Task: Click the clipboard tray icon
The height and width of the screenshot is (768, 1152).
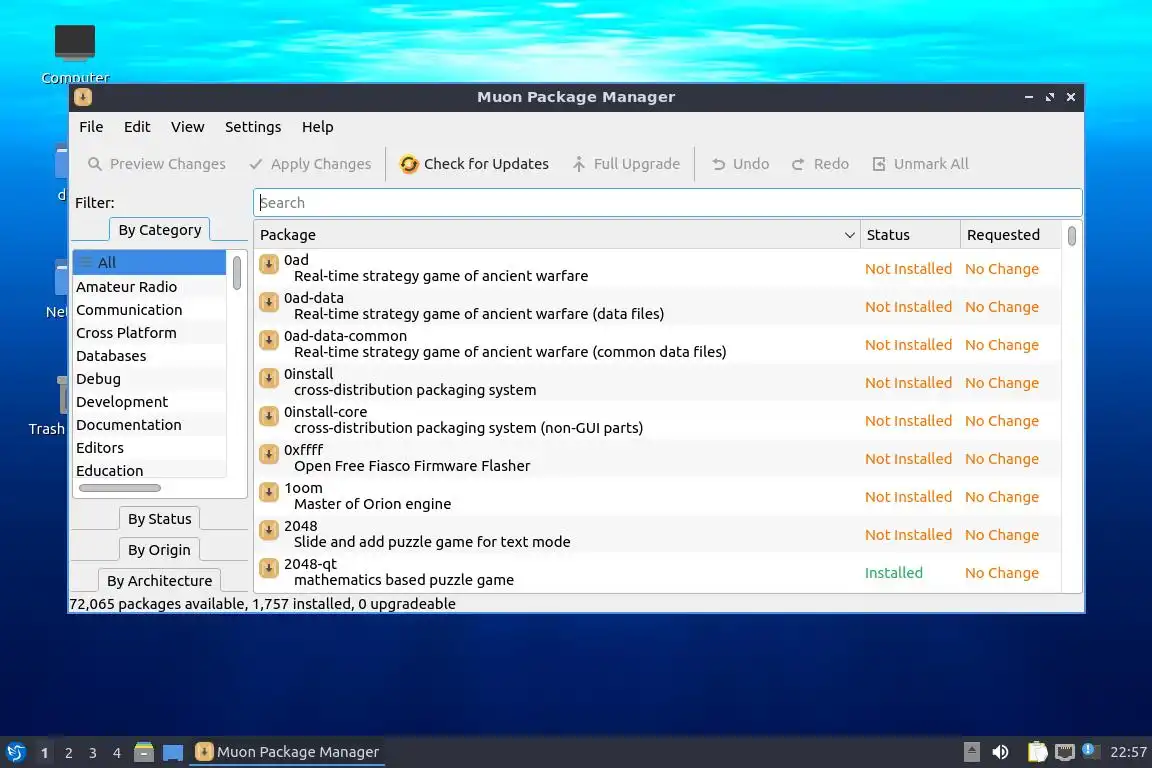Action: (x=1037, y=752)
